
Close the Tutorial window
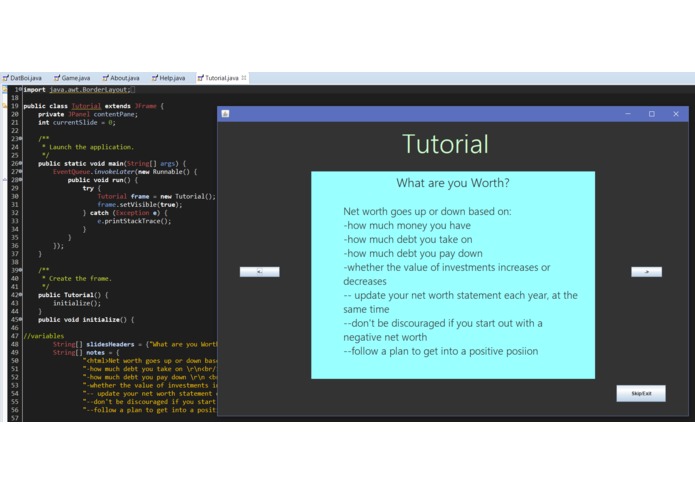pos(675,114)
